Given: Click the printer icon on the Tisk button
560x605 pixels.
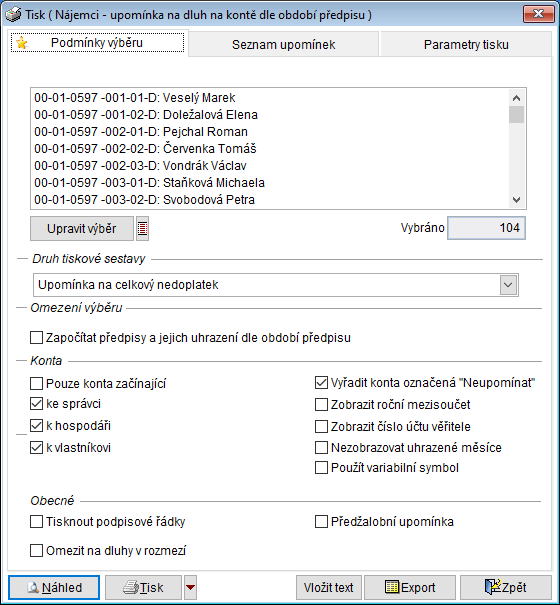Looking at the screenshot, I should click(x=130, y=587).
